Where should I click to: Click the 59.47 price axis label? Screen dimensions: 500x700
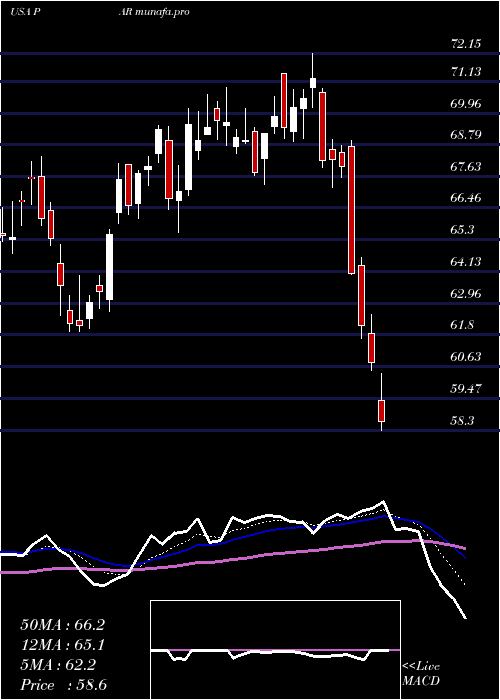[466, 389]
